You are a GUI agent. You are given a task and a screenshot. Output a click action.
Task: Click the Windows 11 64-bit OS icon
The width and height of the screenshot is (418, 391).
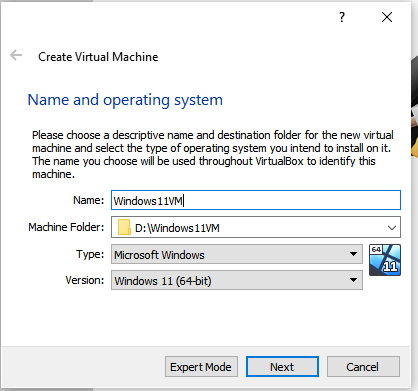[385, 260]
